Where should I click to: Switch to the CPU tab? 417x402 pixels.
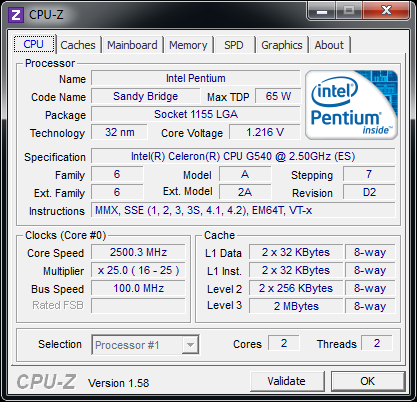point(34,44)
